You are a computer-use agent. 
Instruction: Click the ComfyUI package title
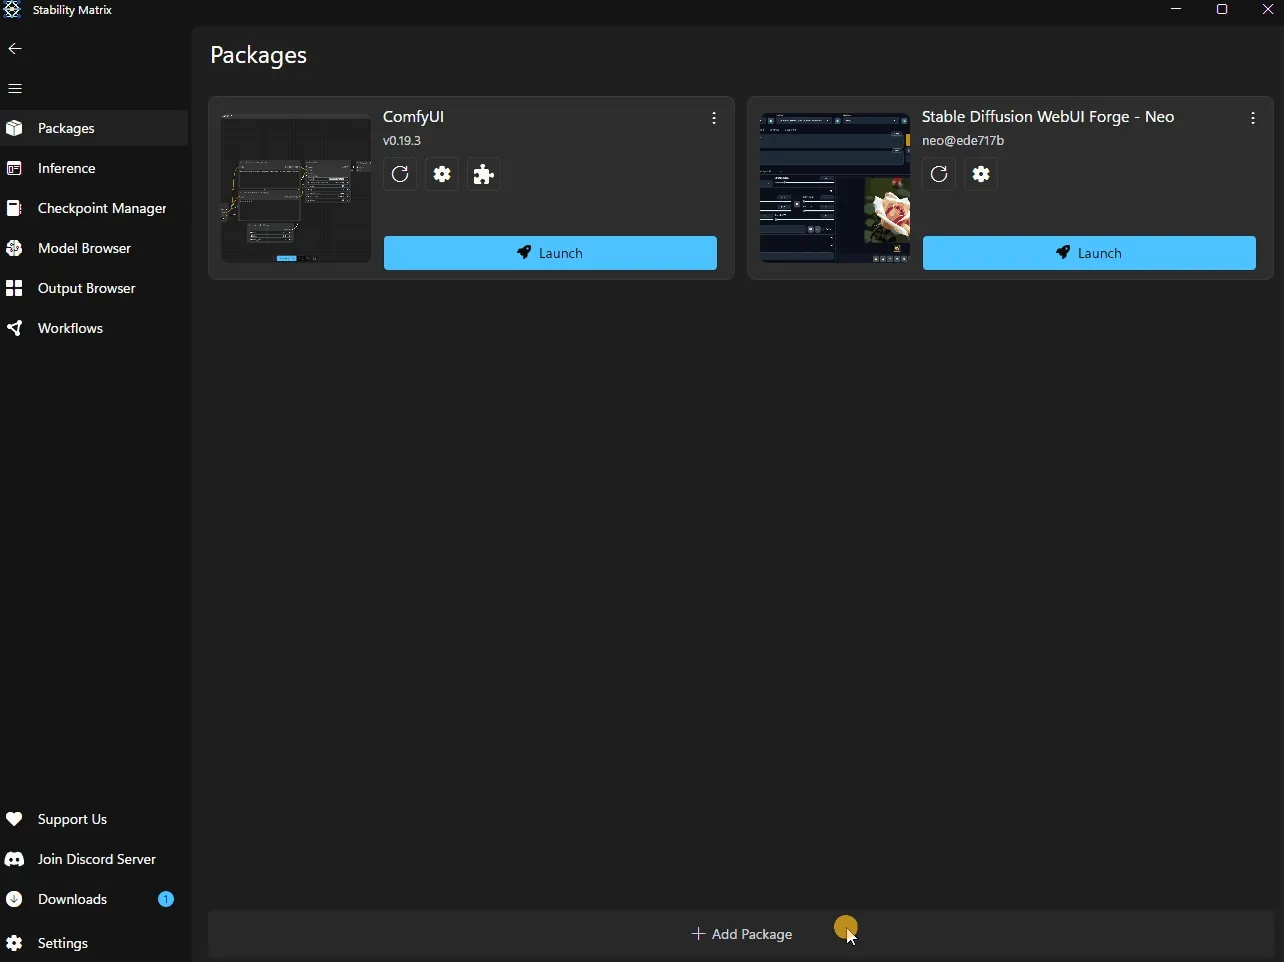coord(414,117)
